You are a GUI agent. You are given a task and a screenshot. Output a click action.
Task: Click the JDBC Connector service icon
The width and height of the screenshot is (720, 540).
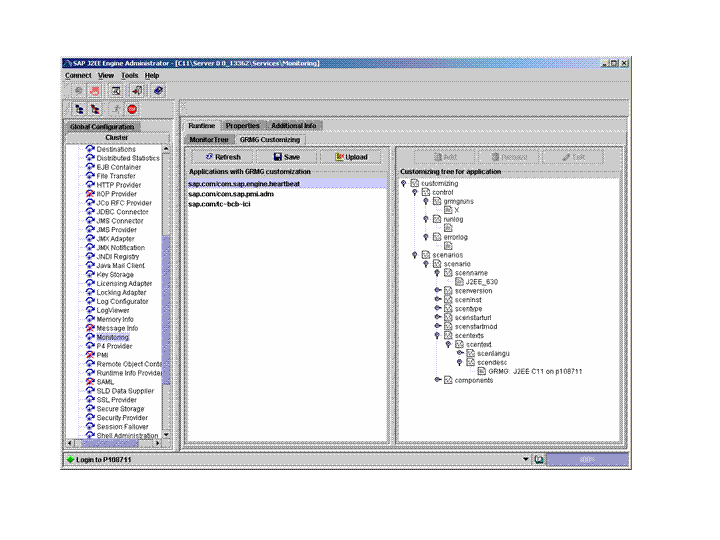pyautogui.click(x=90, y=212)
